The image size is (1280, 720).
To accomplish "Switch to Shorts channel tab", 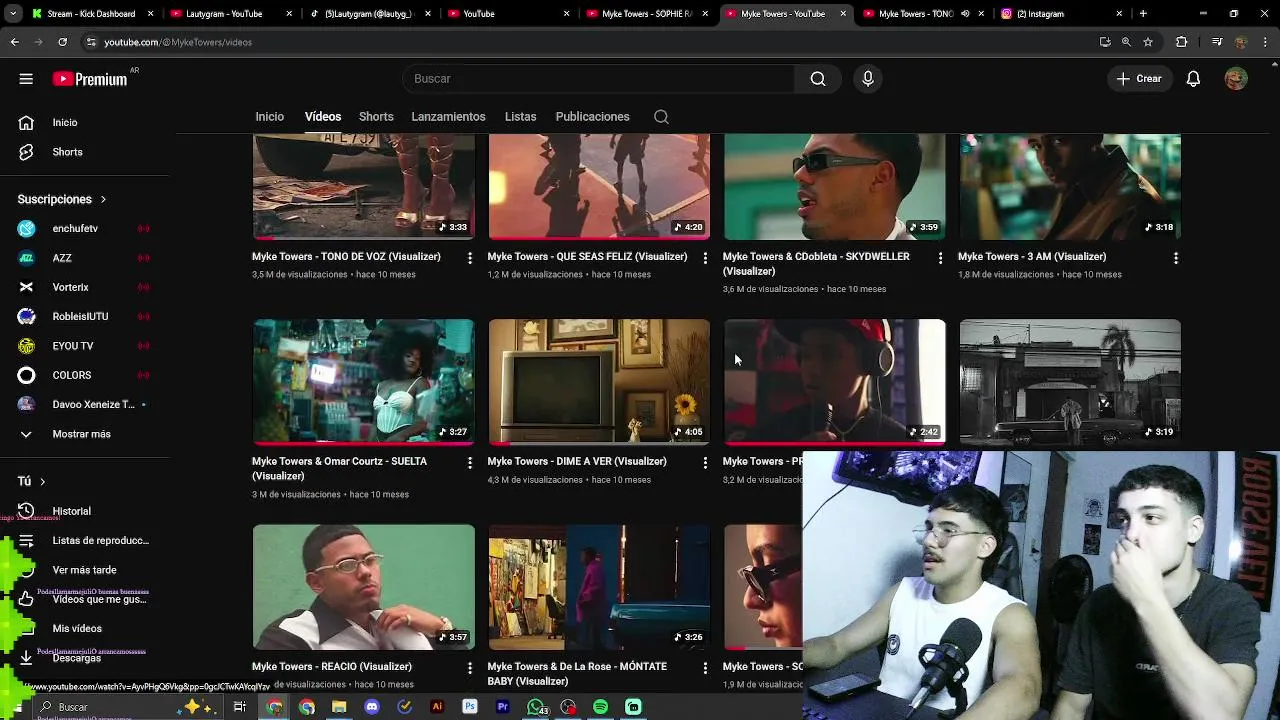I will [376, 117].
